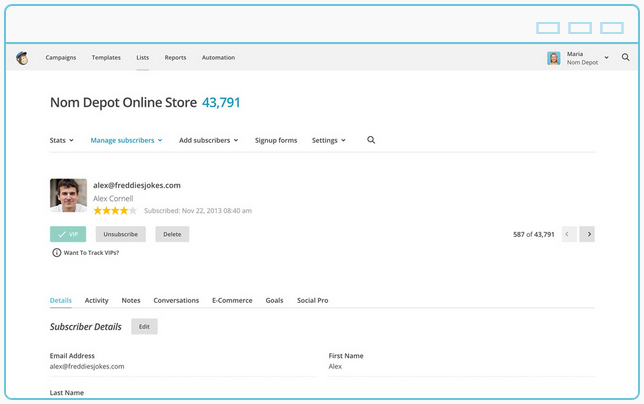
Task: Switch to the Conversations tab
Action: pyautogui.click(x=176, y=301)
